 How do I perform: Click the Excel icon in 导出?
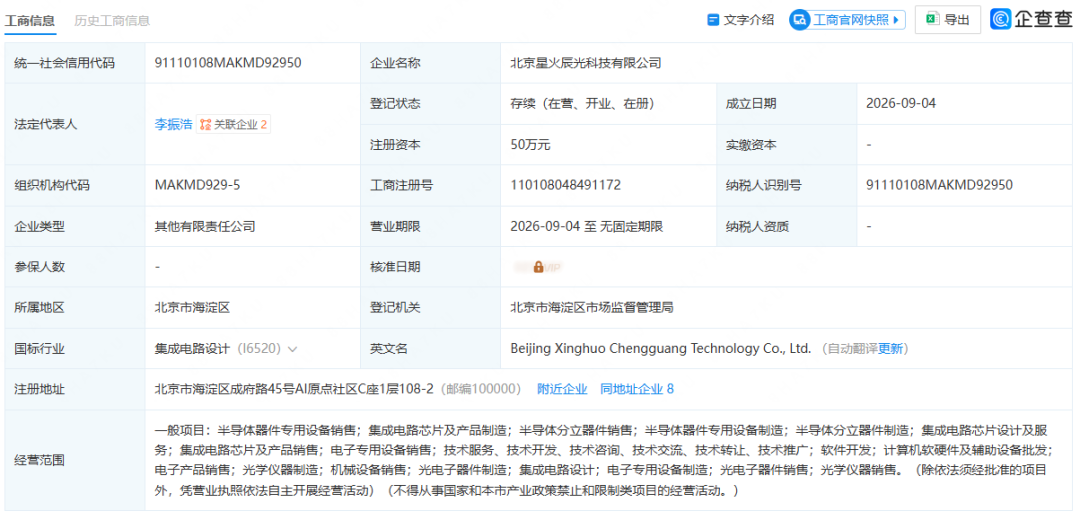(933, 20)
